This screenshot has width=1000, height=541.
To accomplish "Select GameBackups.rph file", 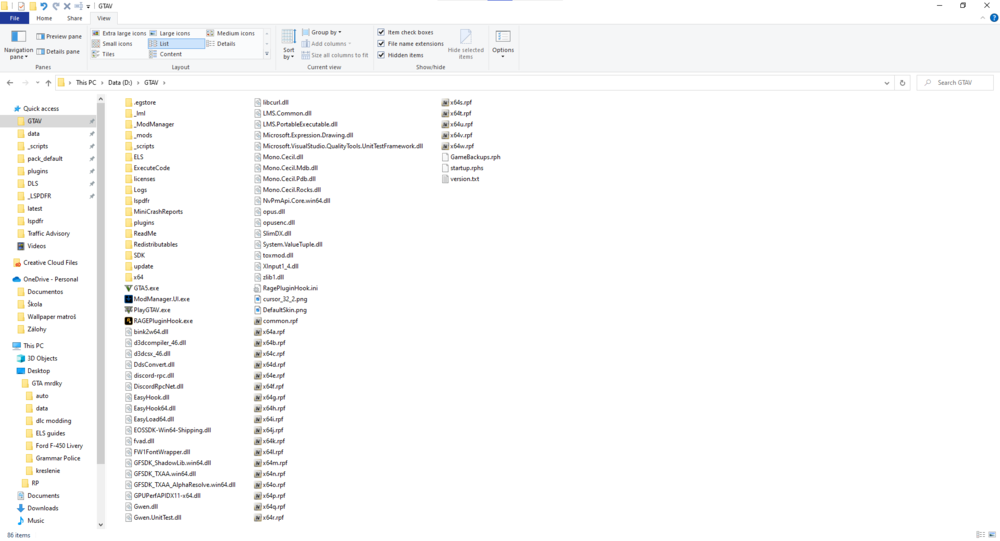I will (x=471, y=157).
